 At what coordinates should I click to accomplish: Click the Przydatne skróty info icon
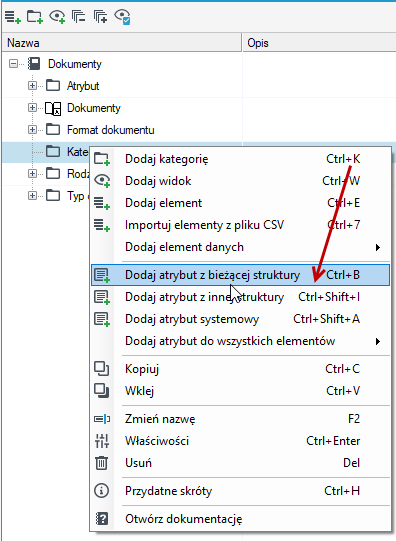coord(101,491)
